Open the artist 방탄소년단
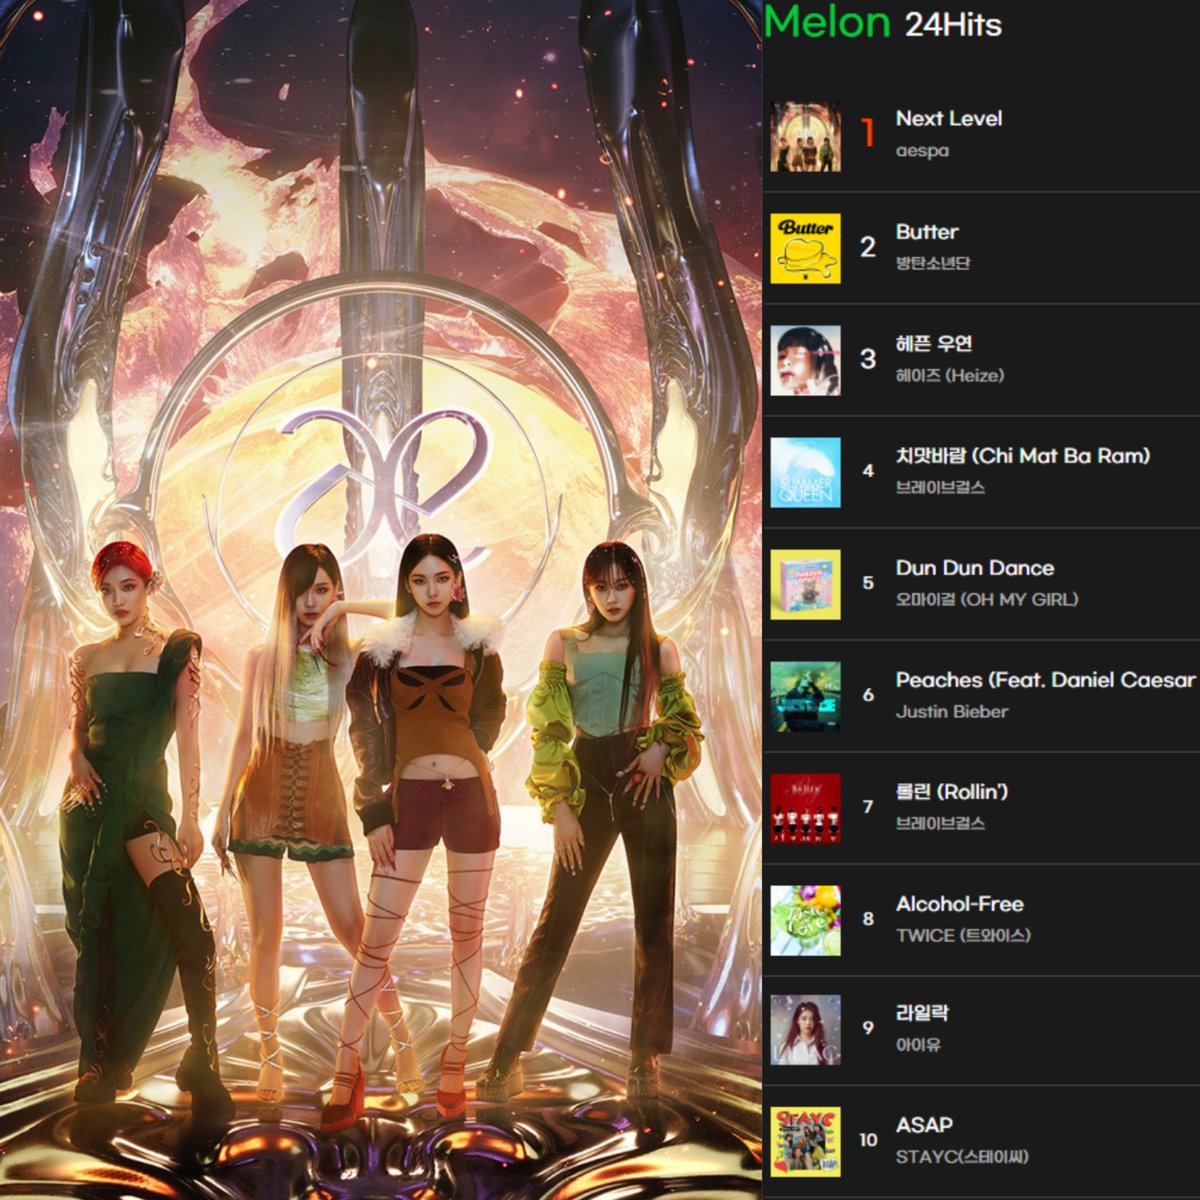Viewport: 1200px width, 1200px height. pyautogui.click(x=933, y=263)
